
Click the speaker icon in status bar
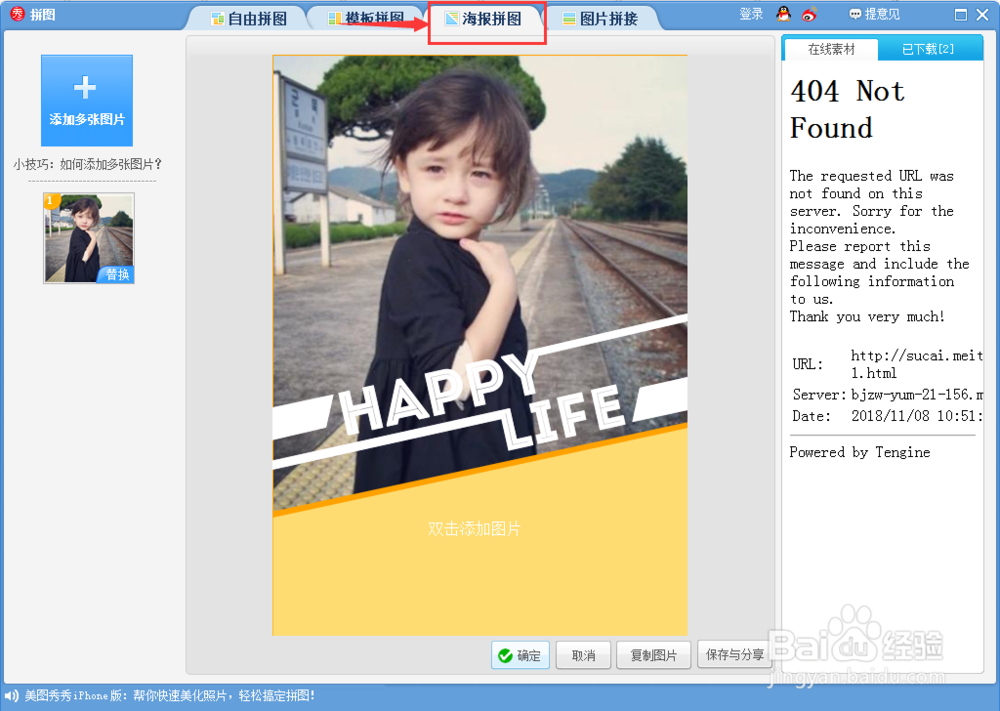[11, 696]
